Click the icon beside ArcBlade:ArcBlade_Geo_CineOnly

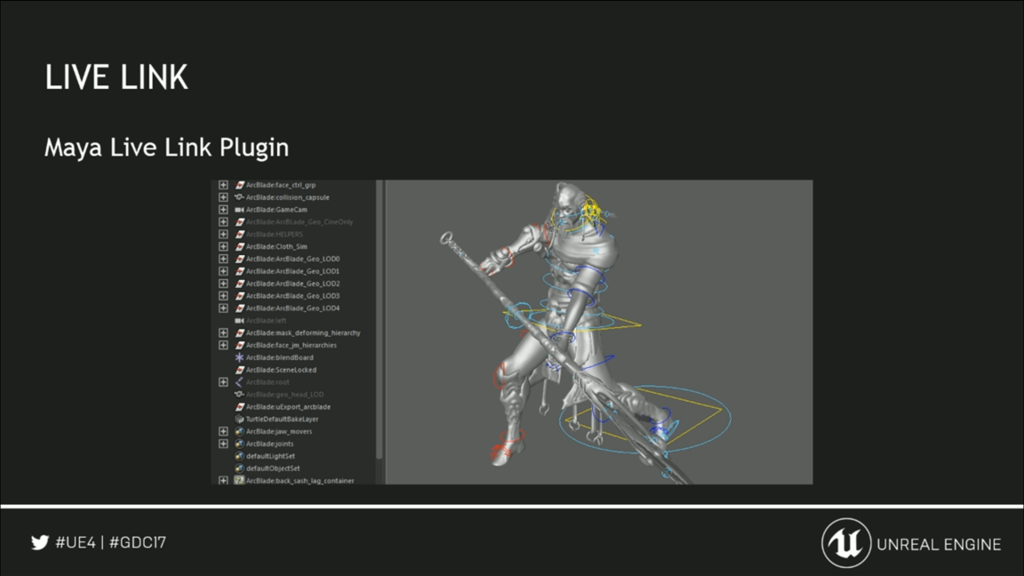[240, 222]
